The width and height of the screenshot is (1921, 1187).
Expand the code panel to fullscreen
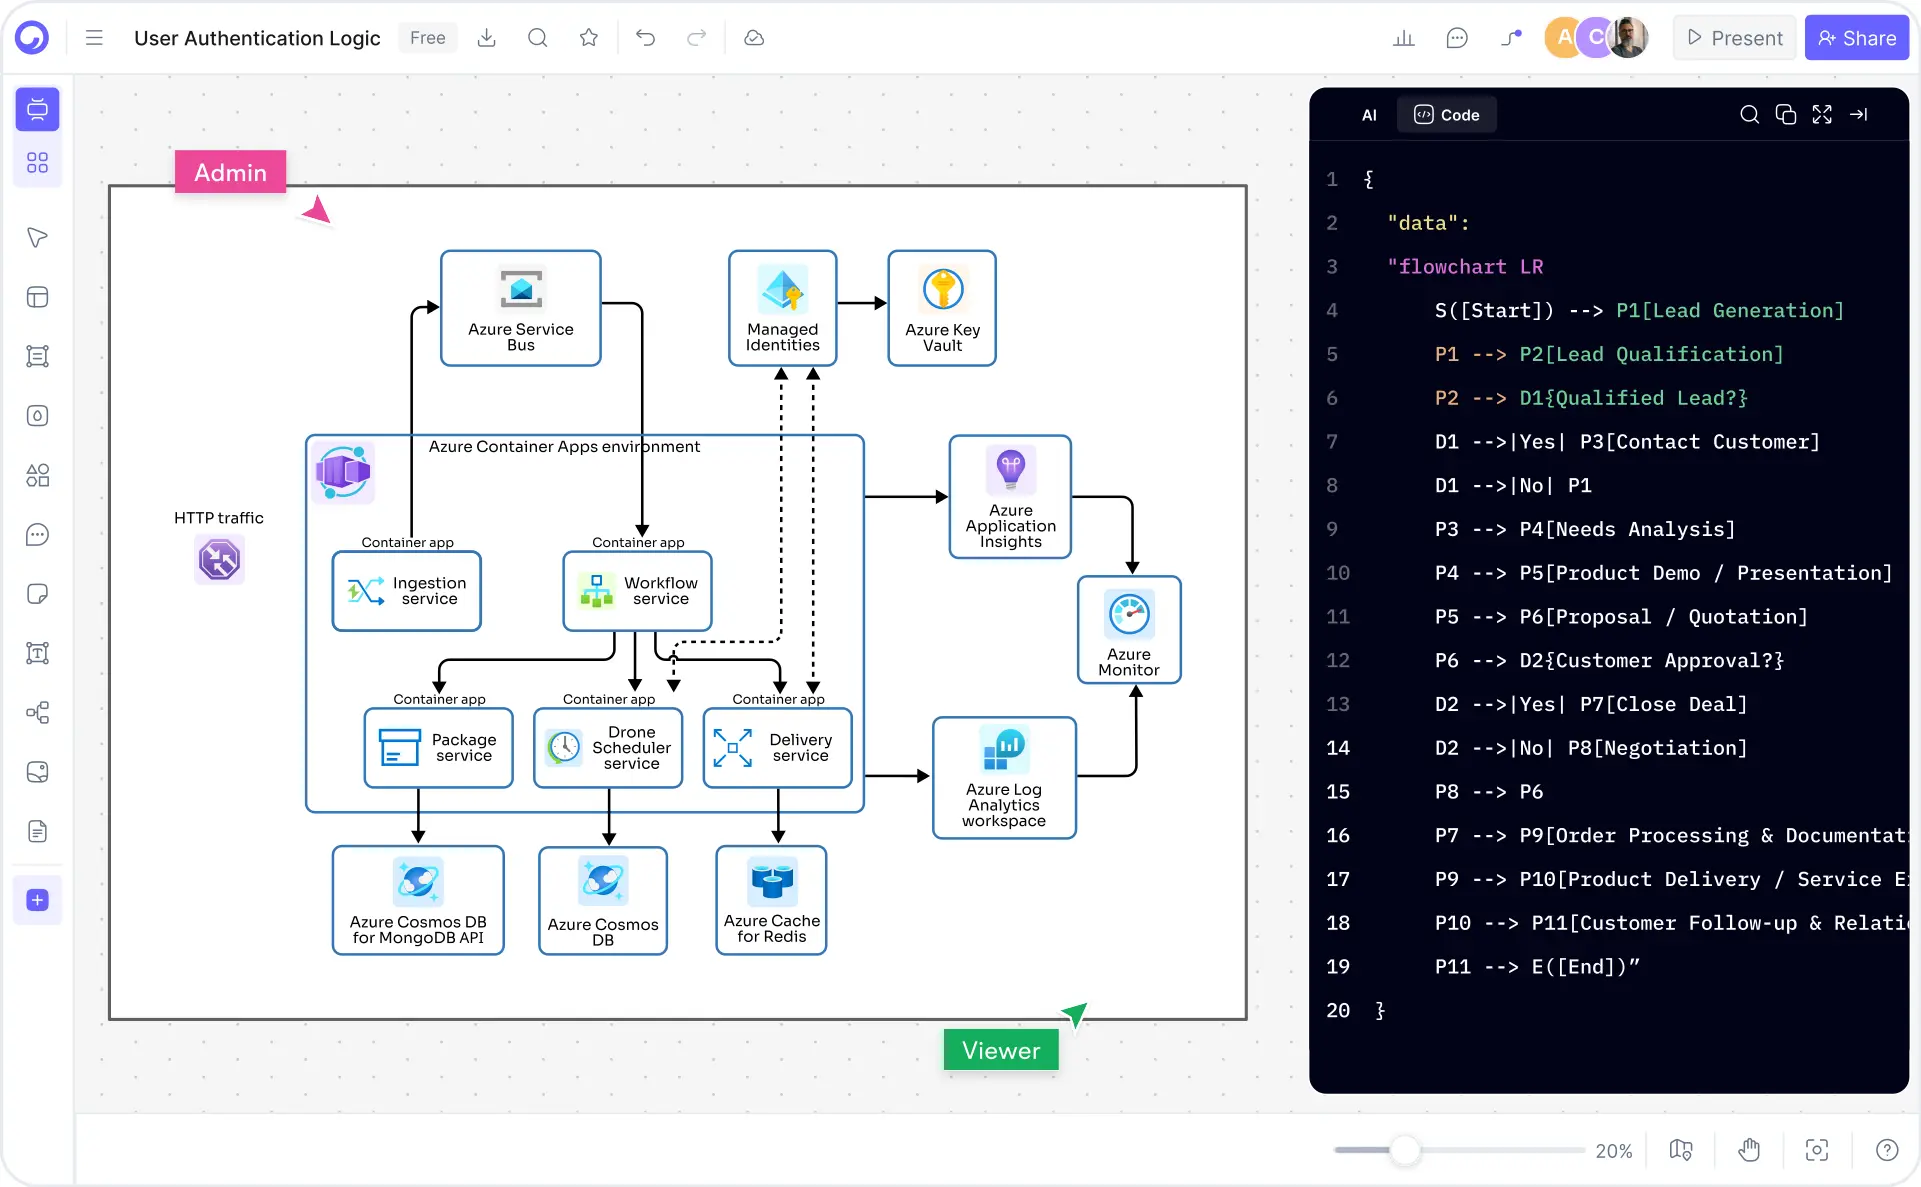click(x=1822, y=114)
